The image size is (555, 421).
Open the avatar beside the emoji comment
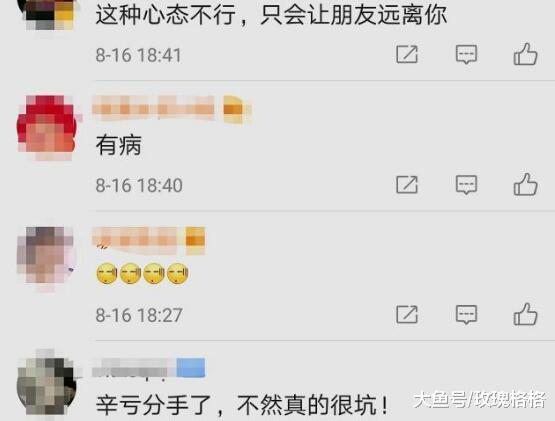46,257
